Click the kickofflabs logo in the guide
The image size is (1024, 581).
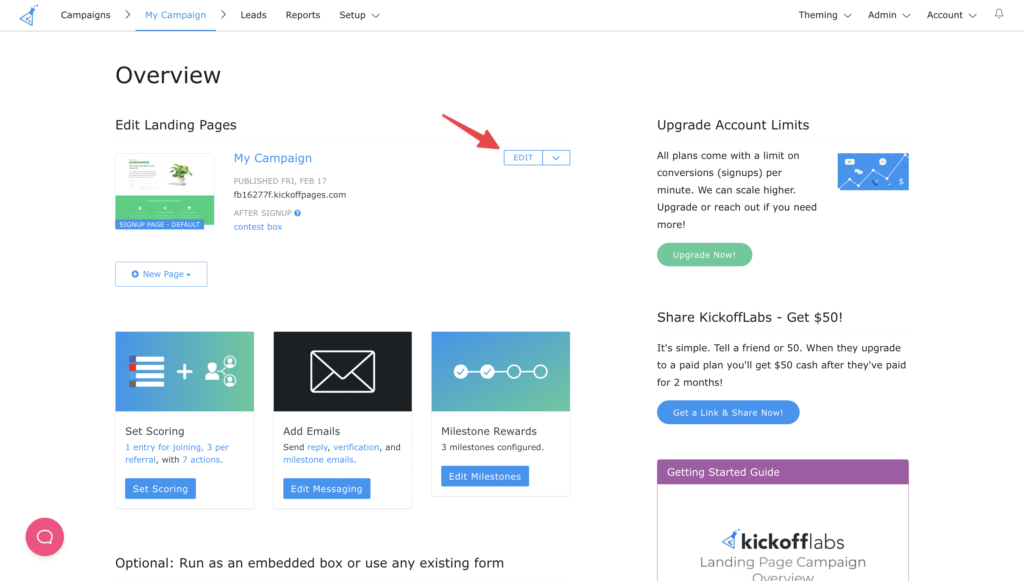782,541
